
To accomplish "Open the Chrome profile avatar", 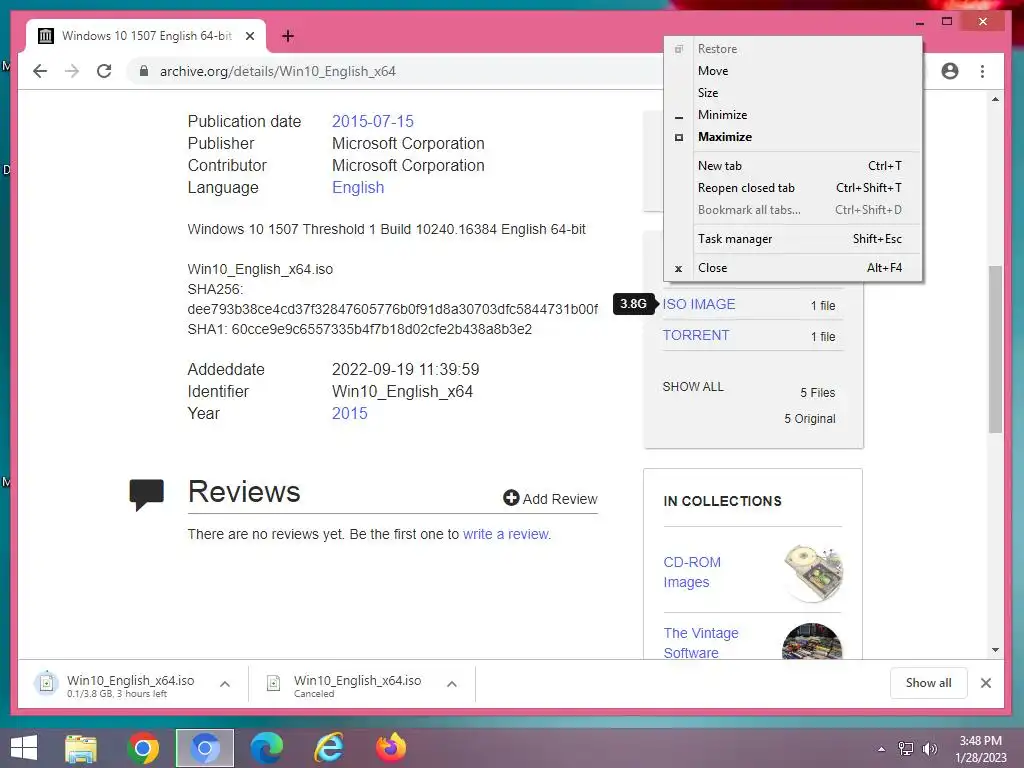I will click(x=950, y=71).
